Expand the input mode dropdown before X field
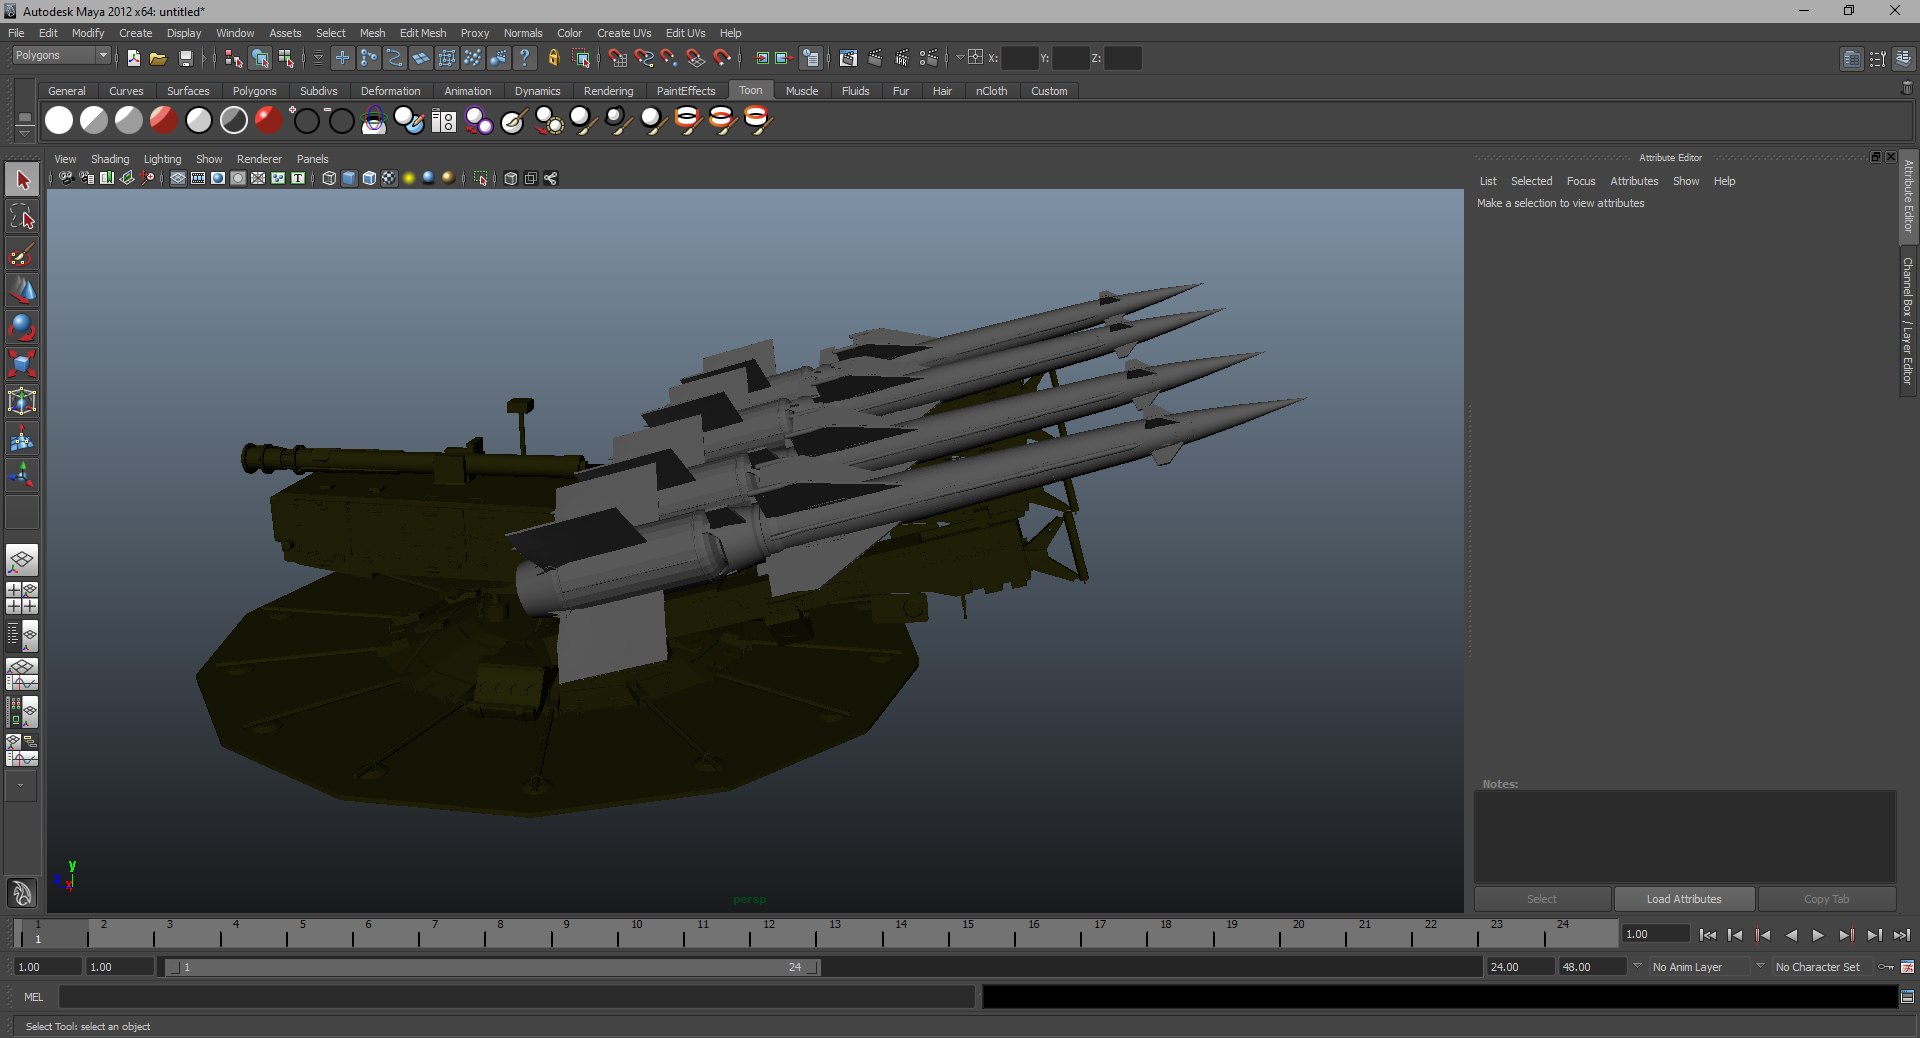The width and height of the screenshot is (1920, 1038). (x=960, y=58)
